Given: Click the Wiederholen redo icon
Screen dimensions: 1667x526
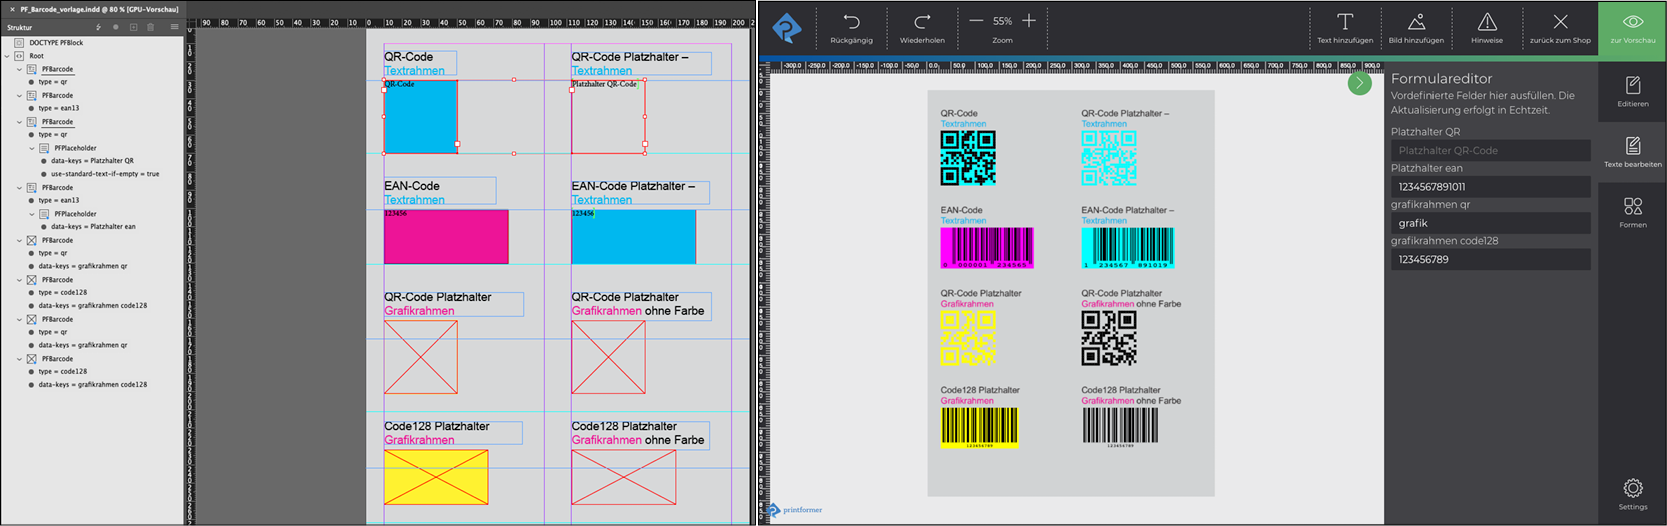Looking at the screenshot, I should coord(922,22).
